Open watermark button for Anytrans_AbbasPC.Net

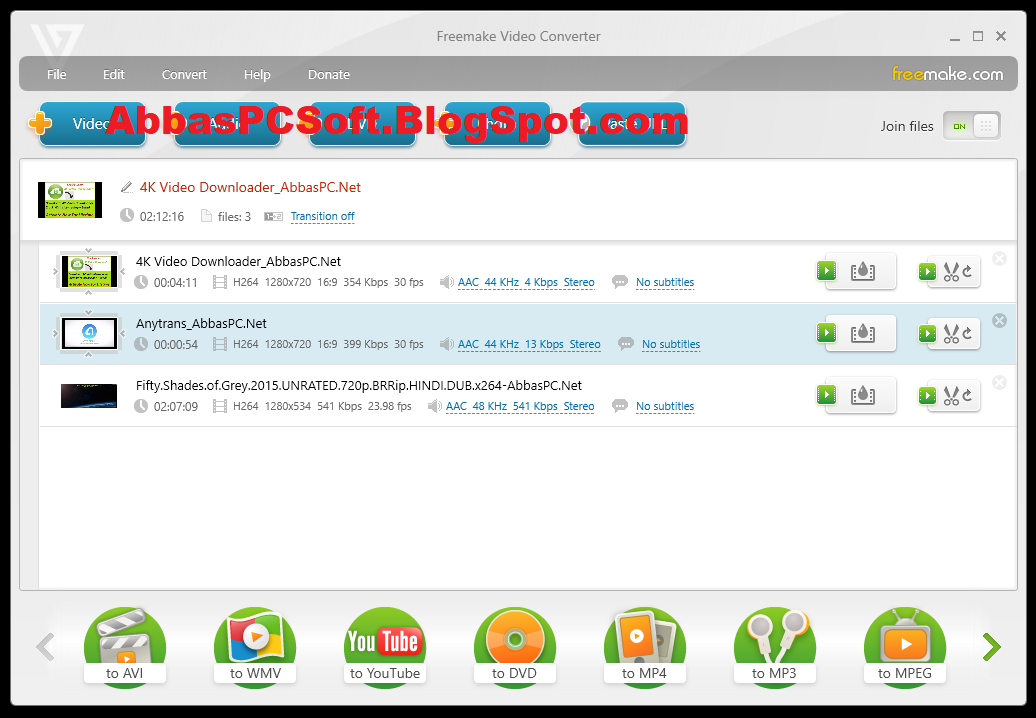(x=856, y=333)
